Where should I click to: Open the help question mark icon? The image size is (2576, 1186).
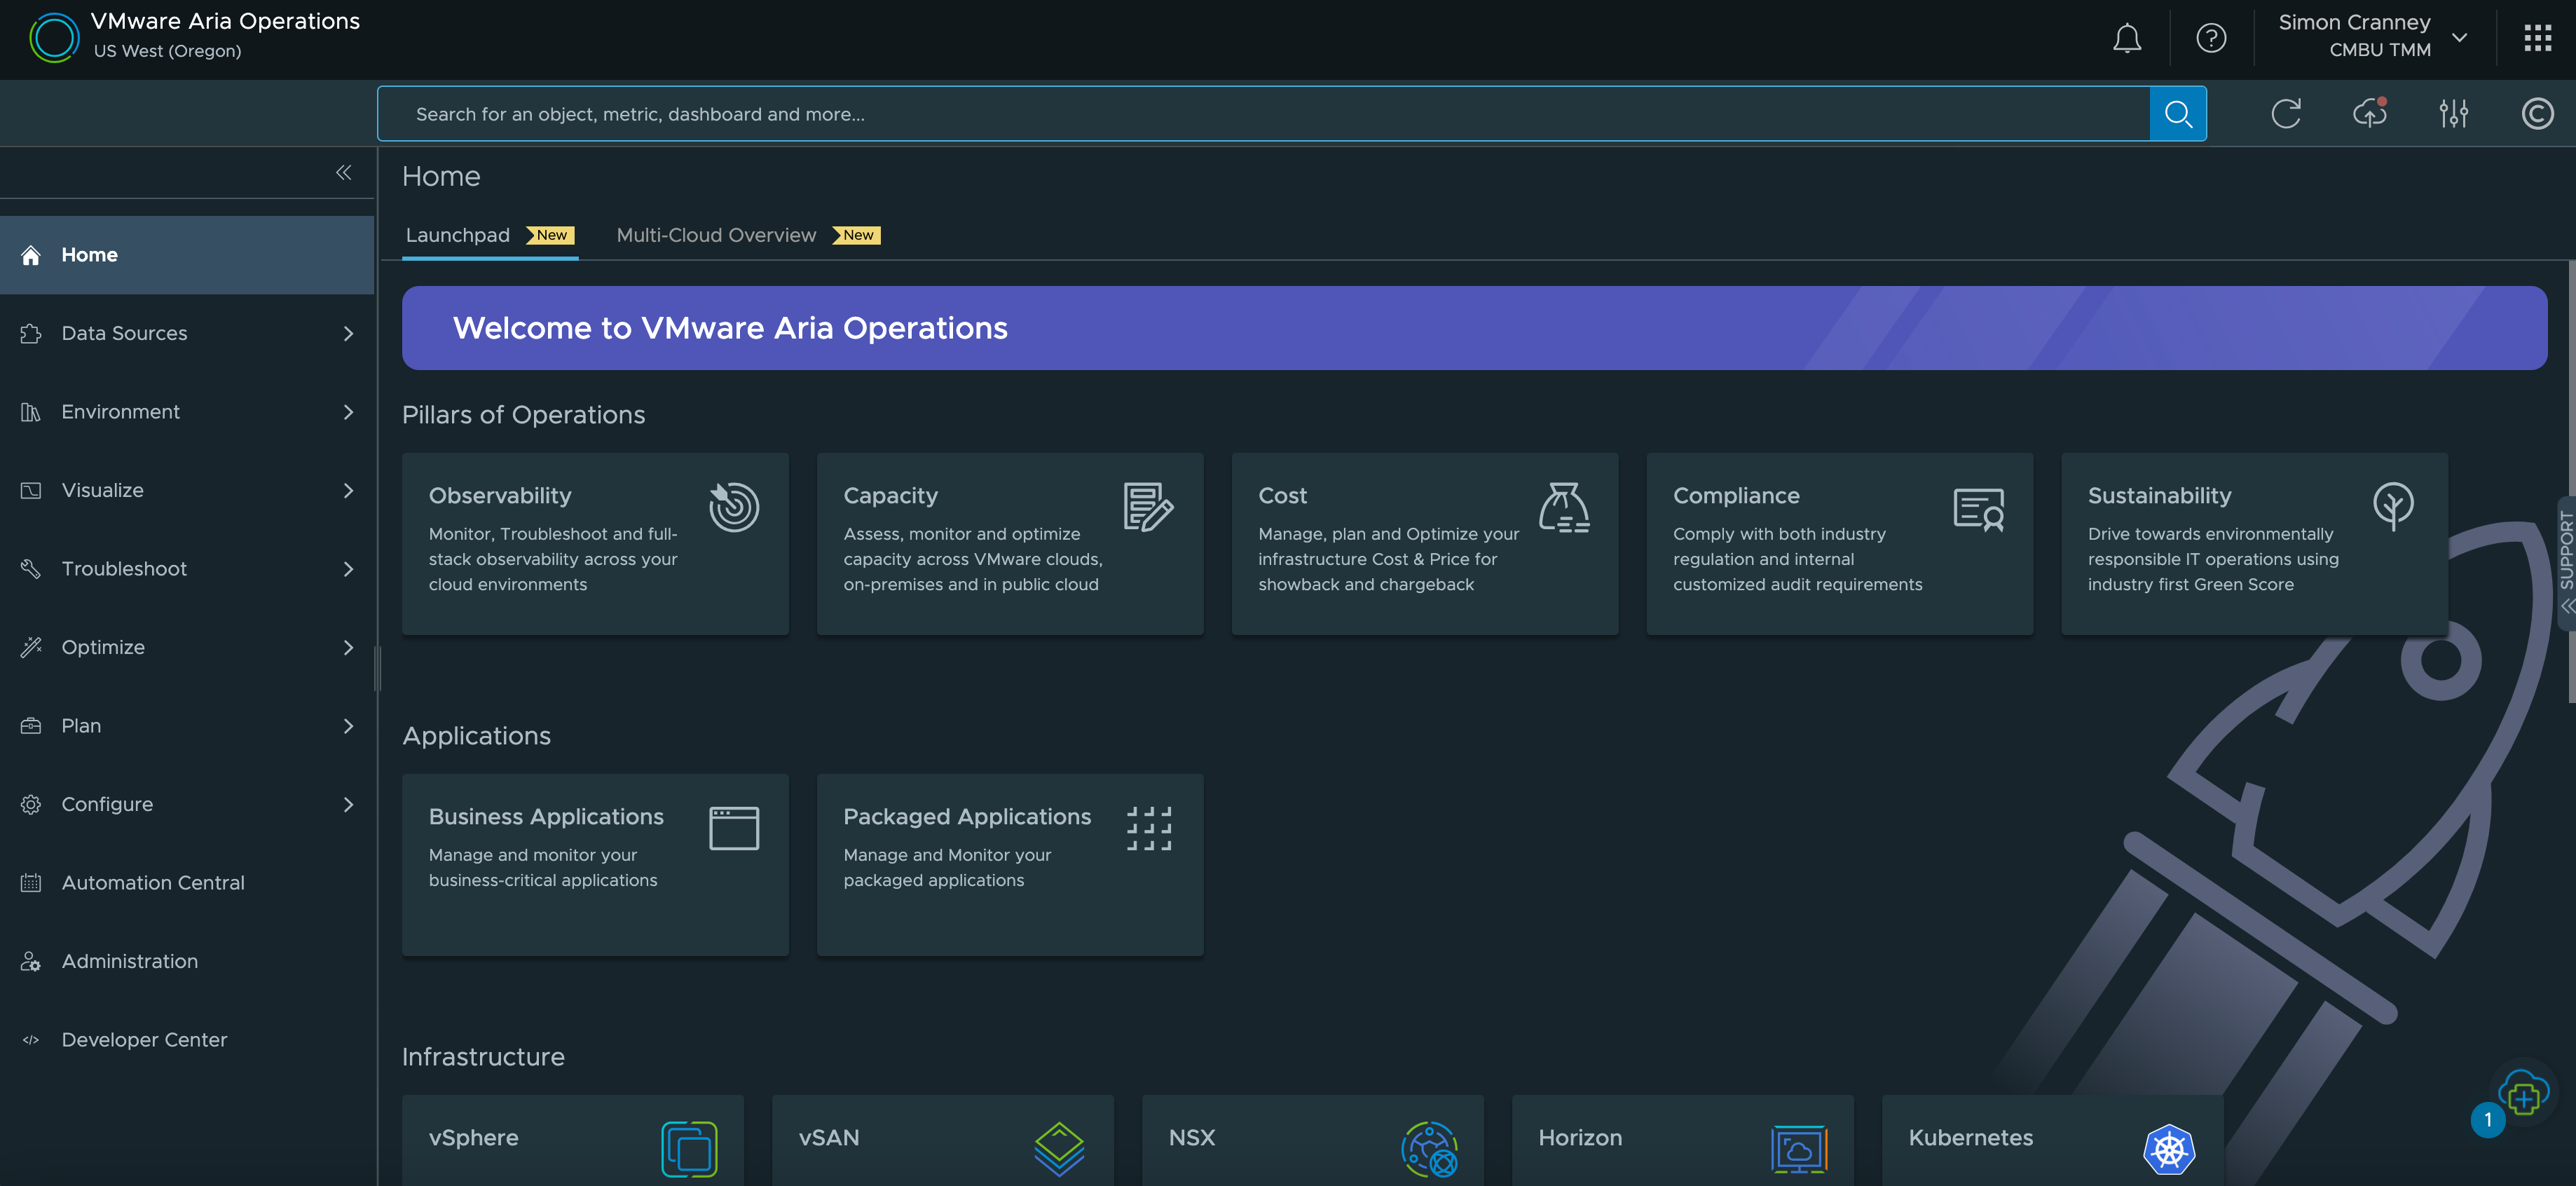(x=2211, y=38)
